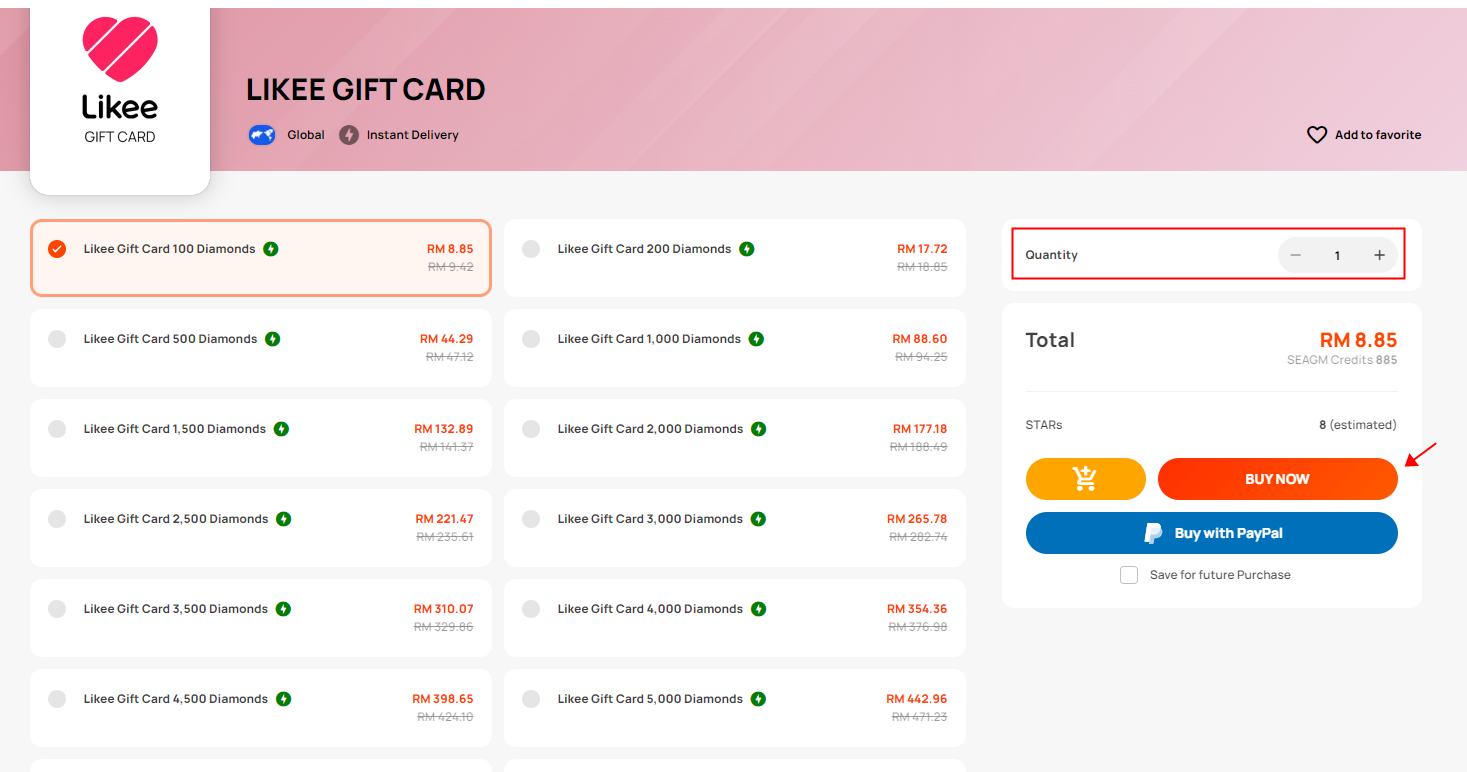Click the Buy with PayPal button
1467x772 pixels.
1212,533
